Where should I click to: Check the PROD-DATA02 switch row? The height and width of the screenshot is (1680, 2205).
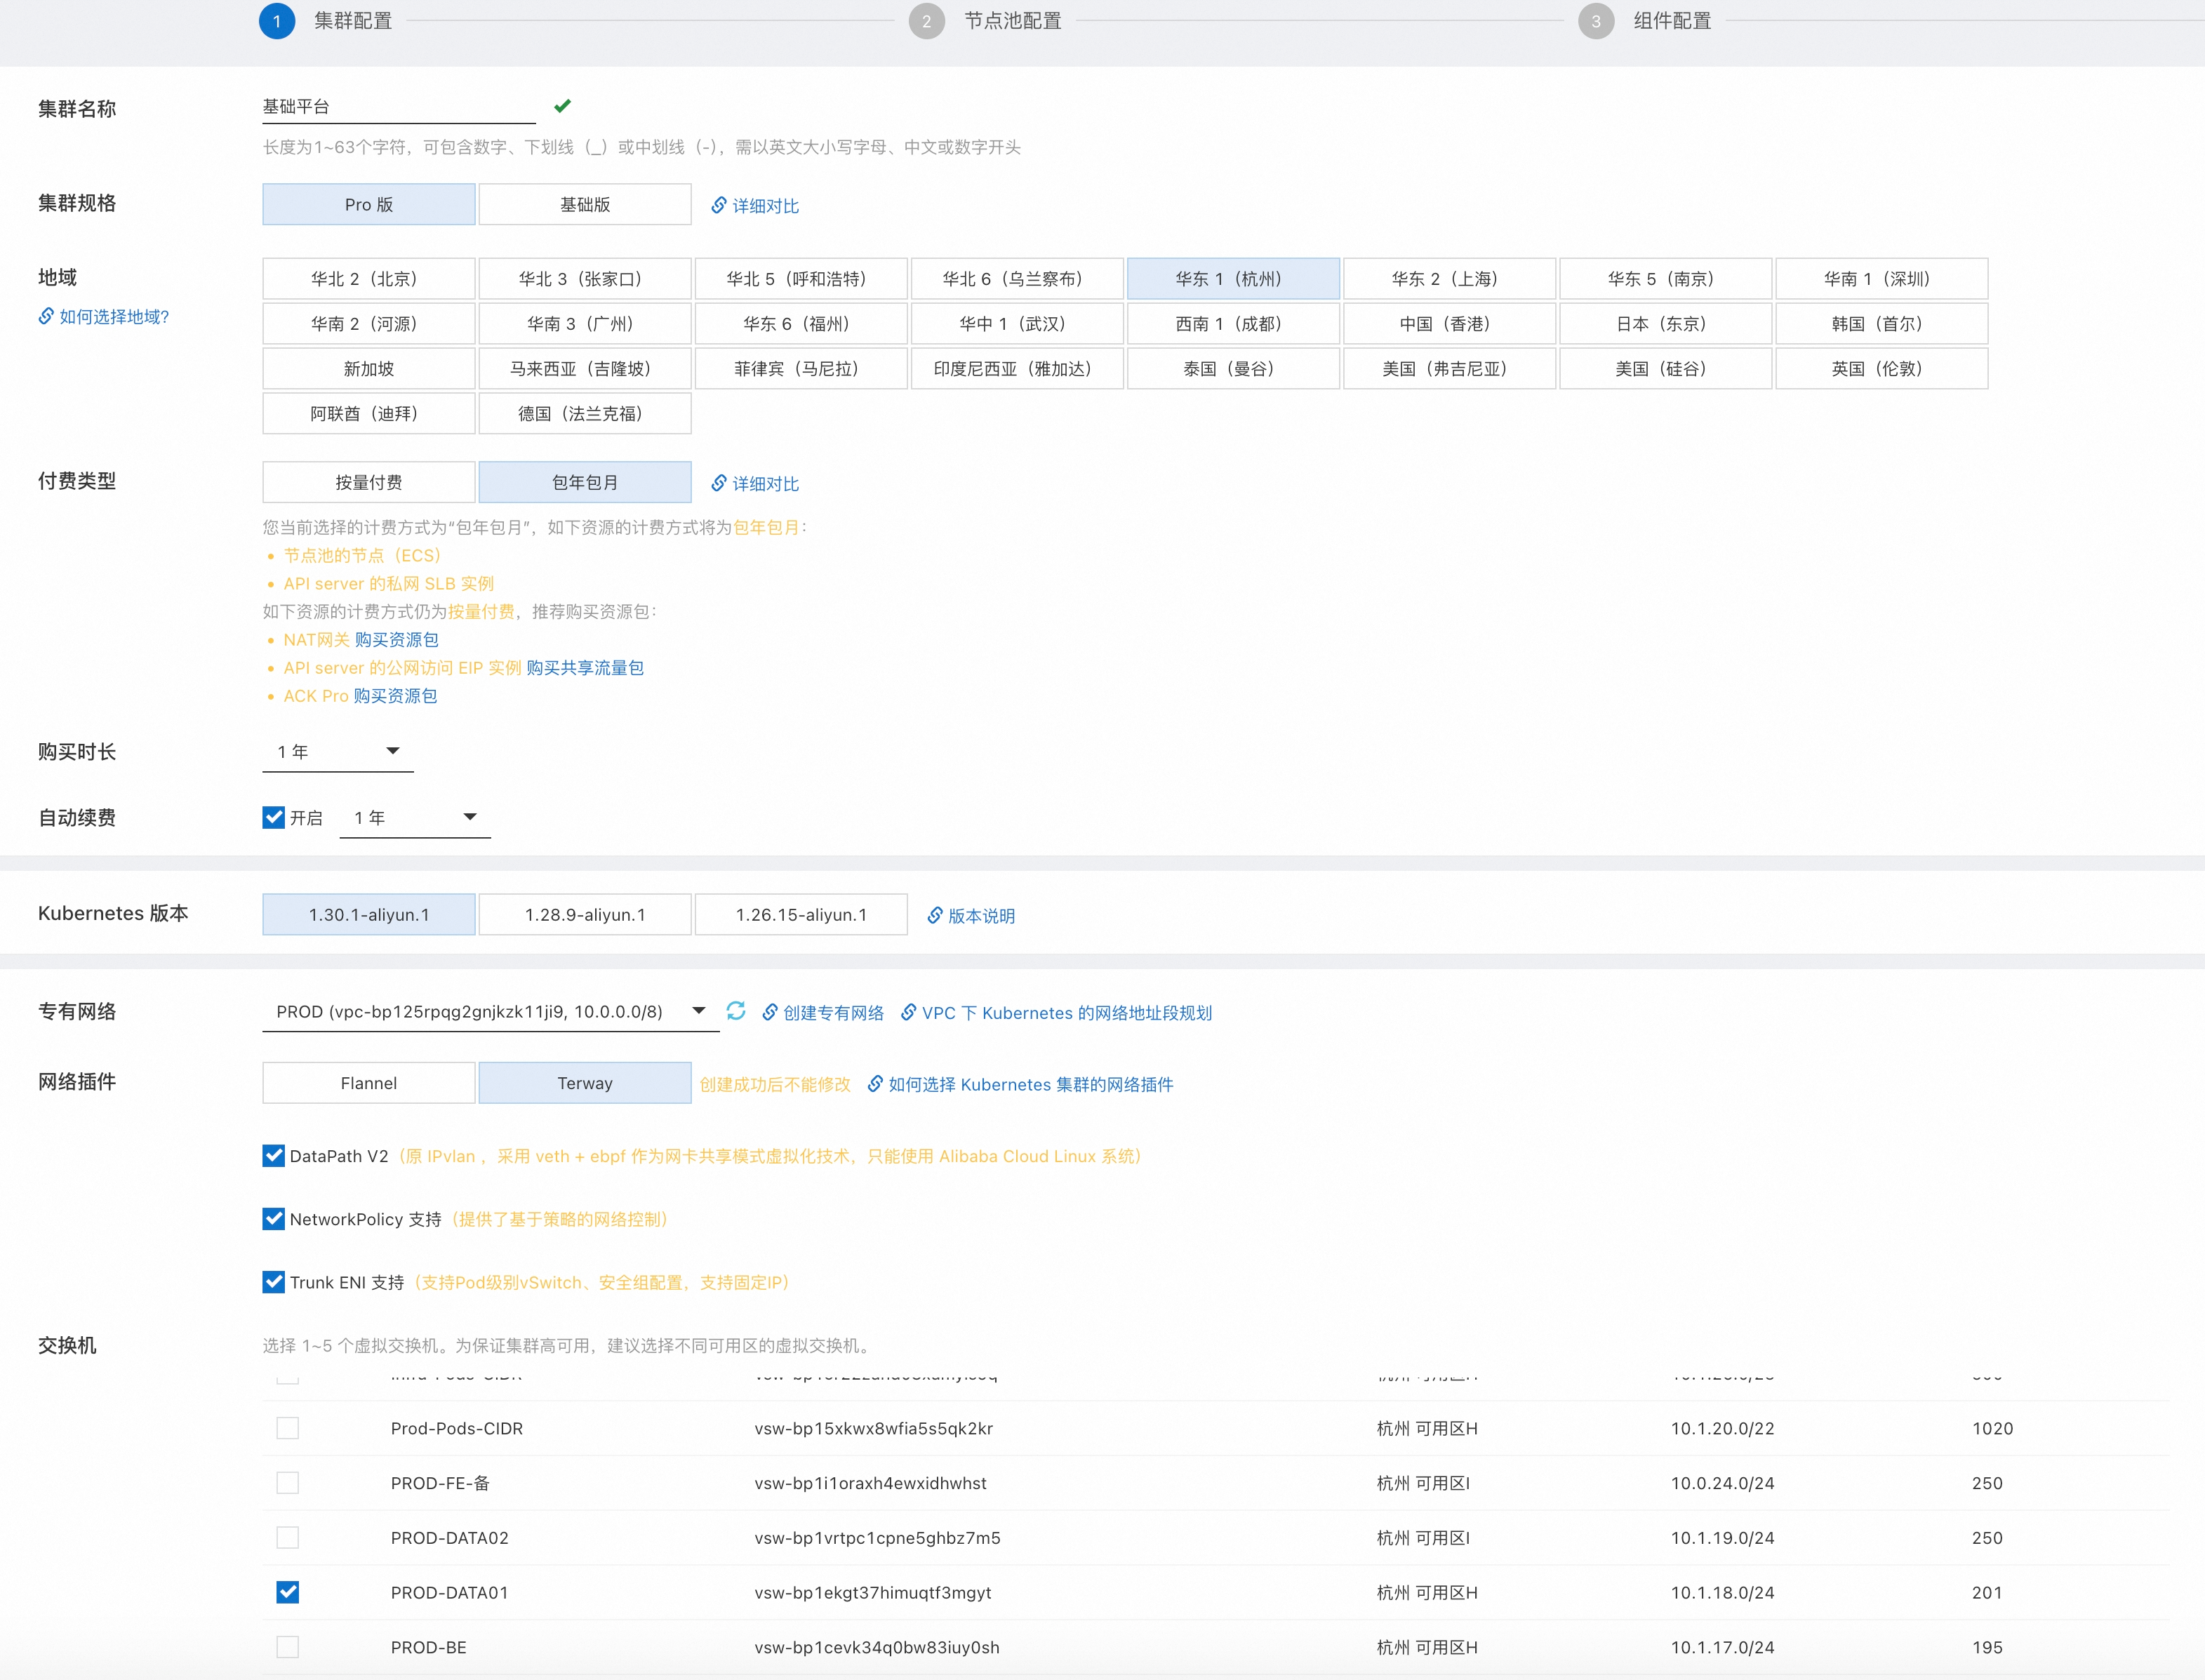click(287, 1538)
